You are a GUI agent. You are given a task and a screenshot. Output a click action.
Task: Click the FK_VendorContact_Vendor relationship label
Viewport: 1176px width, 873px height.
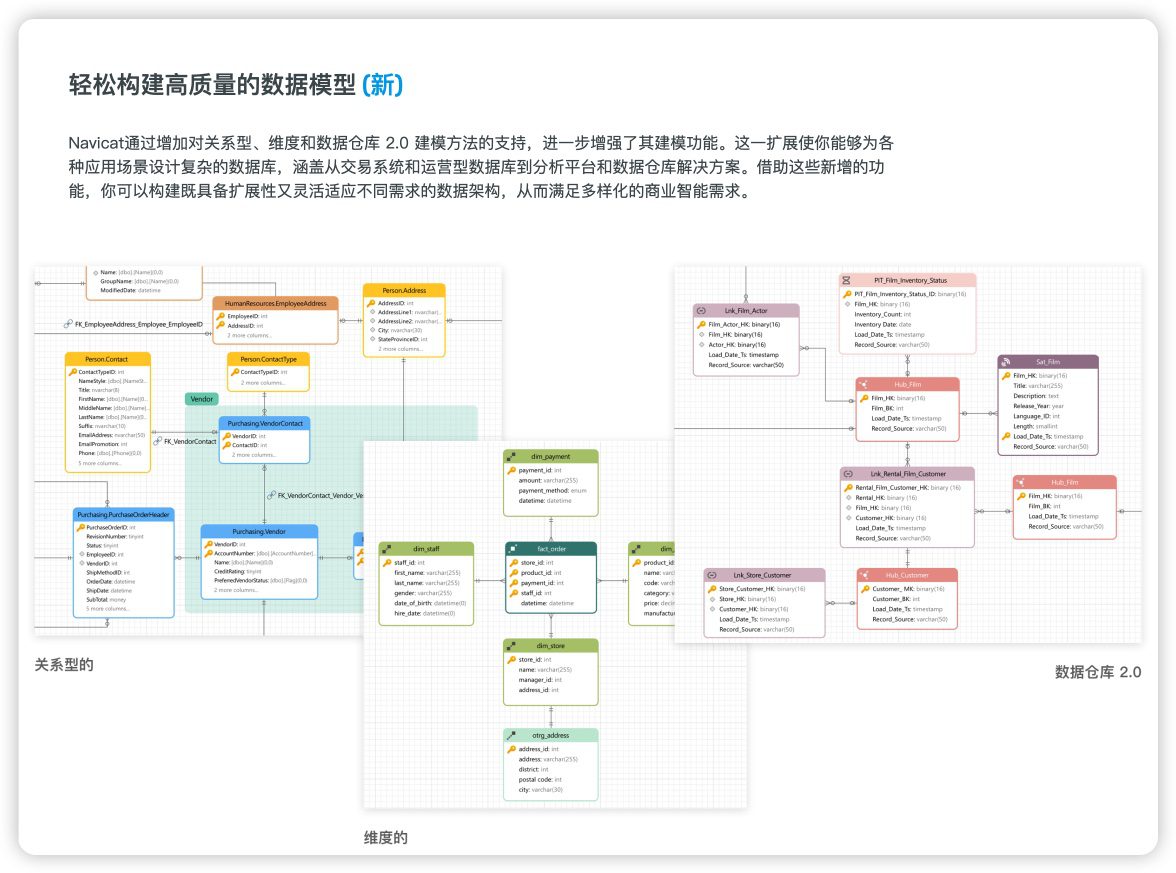[319, 495]
